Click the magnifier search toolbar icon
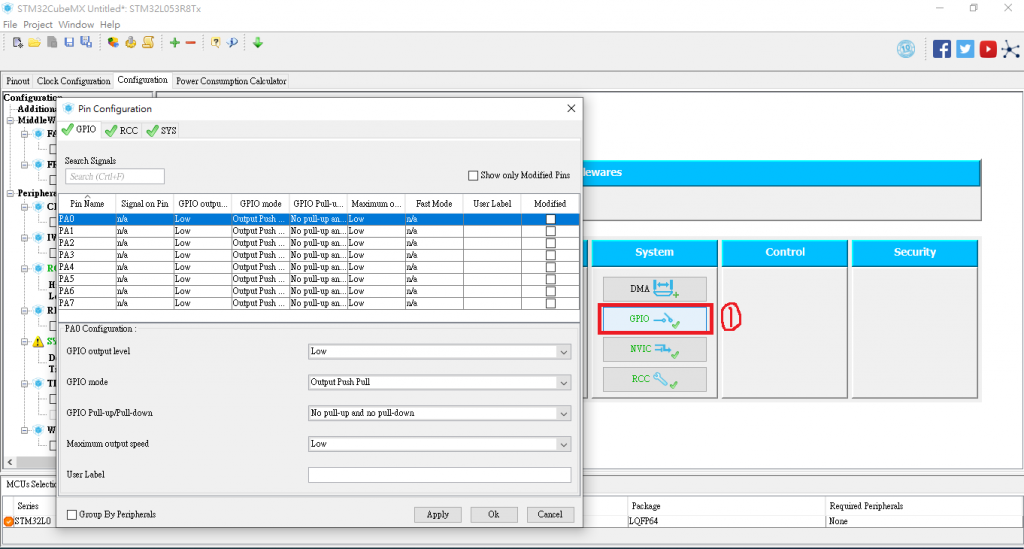The height and width of the screenshot is (549, 1024). pos(232,42)
